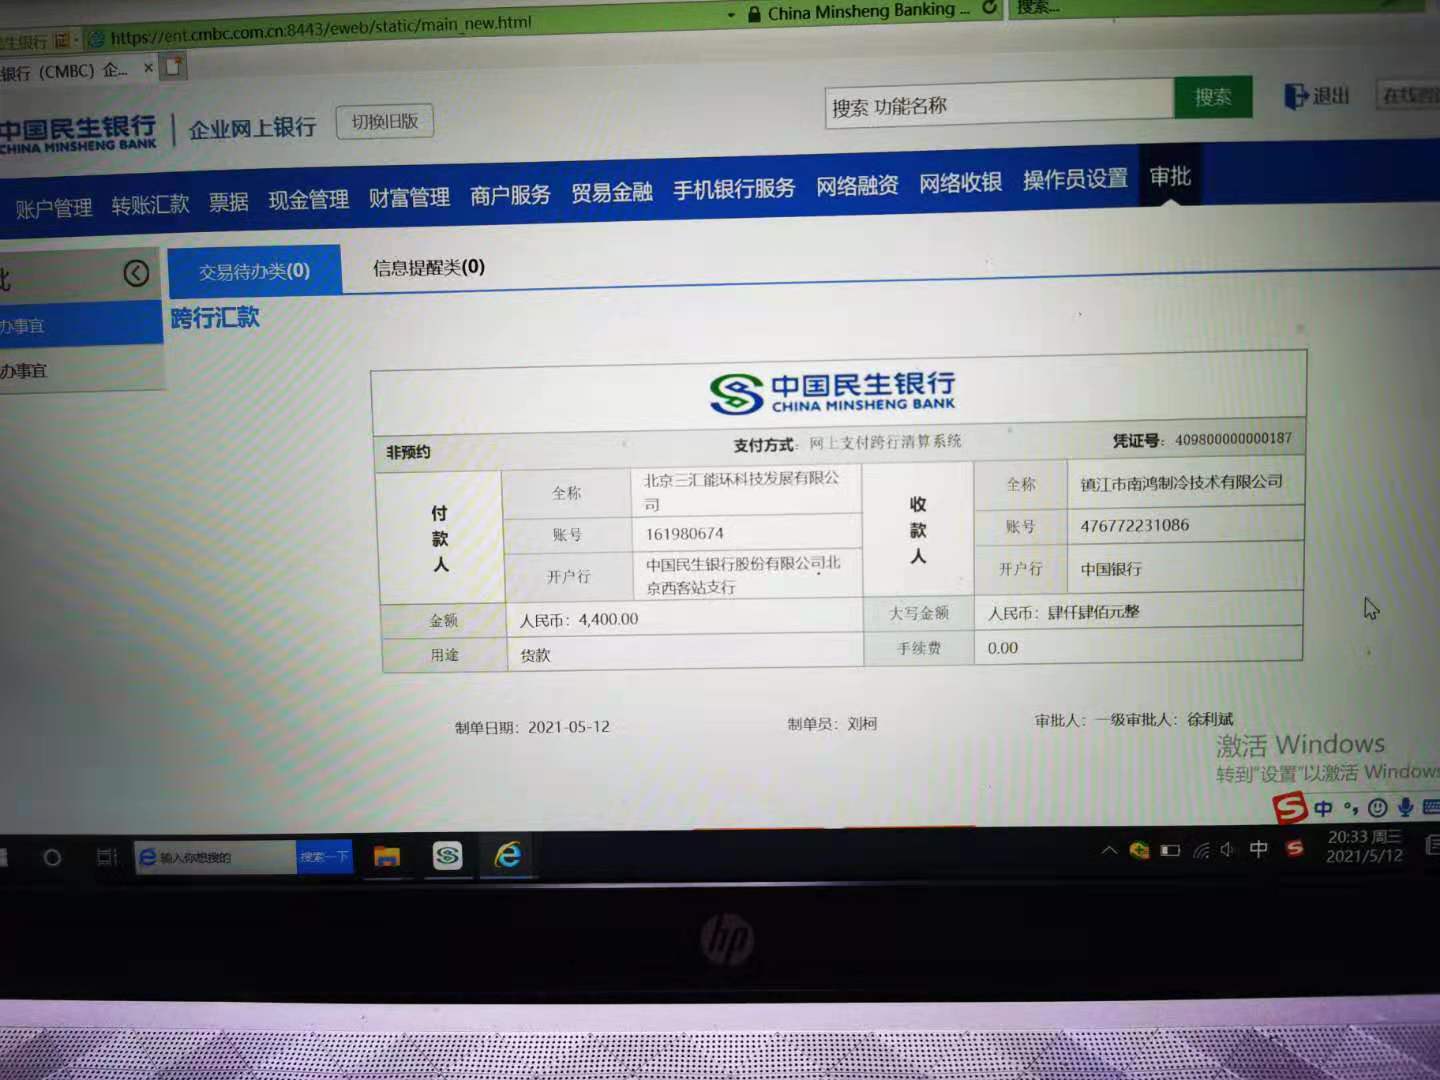The width and height of the screenshot is (1440, 1080).
Task: Click the Cortana circle on the taskbar
Action: pos(52,858)
